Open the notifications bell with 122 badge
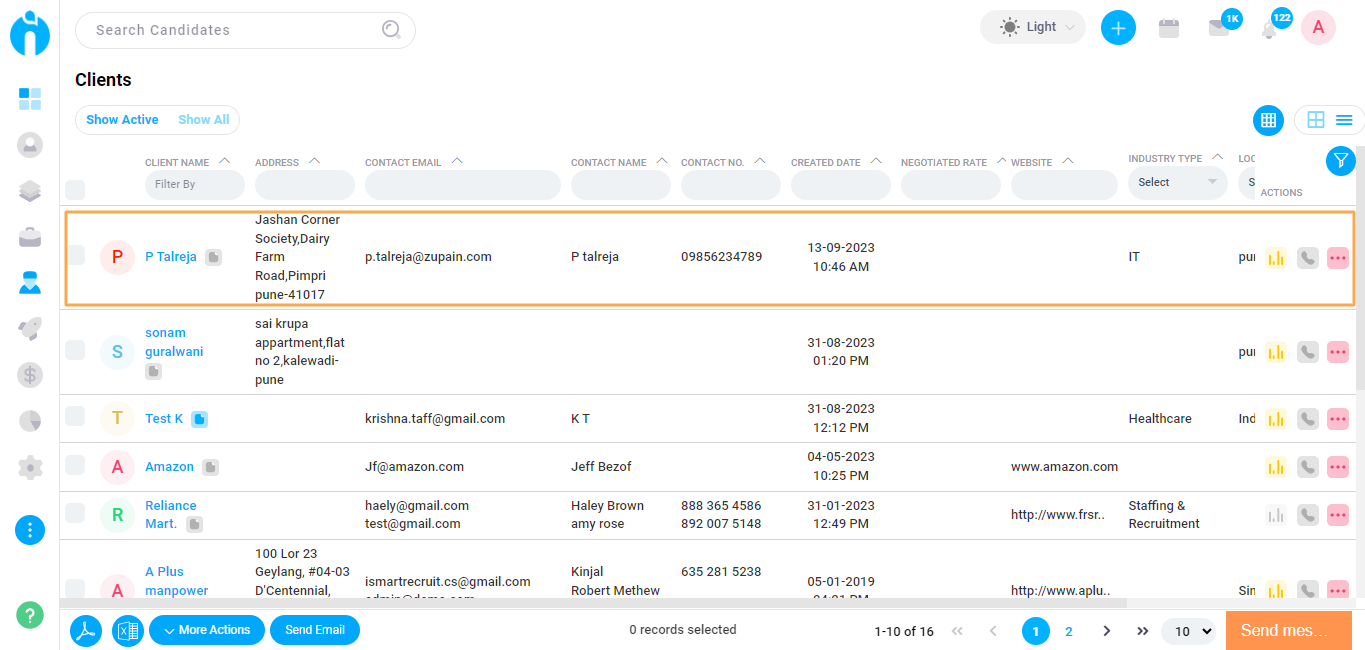The image size is (1365, 650). pyautogui.click(x=1269, y=30)
